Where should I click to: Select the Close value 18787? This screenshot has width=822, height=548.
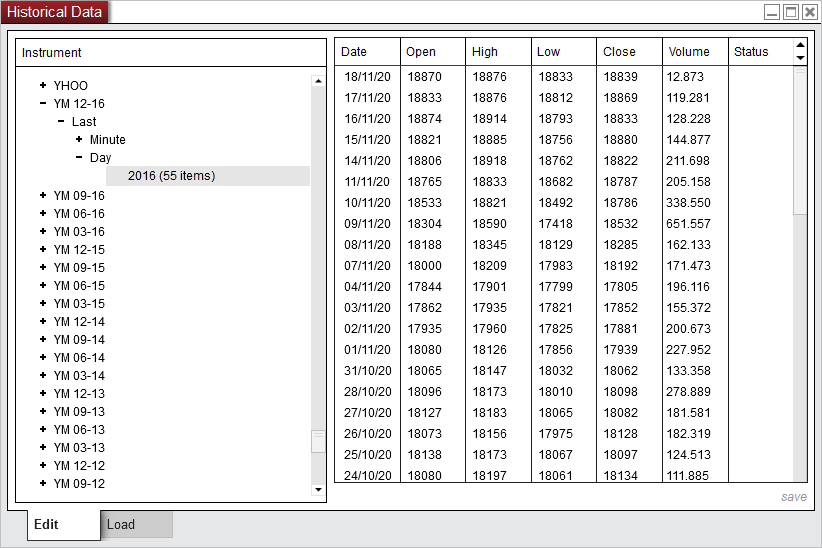(x=621, y=181)
